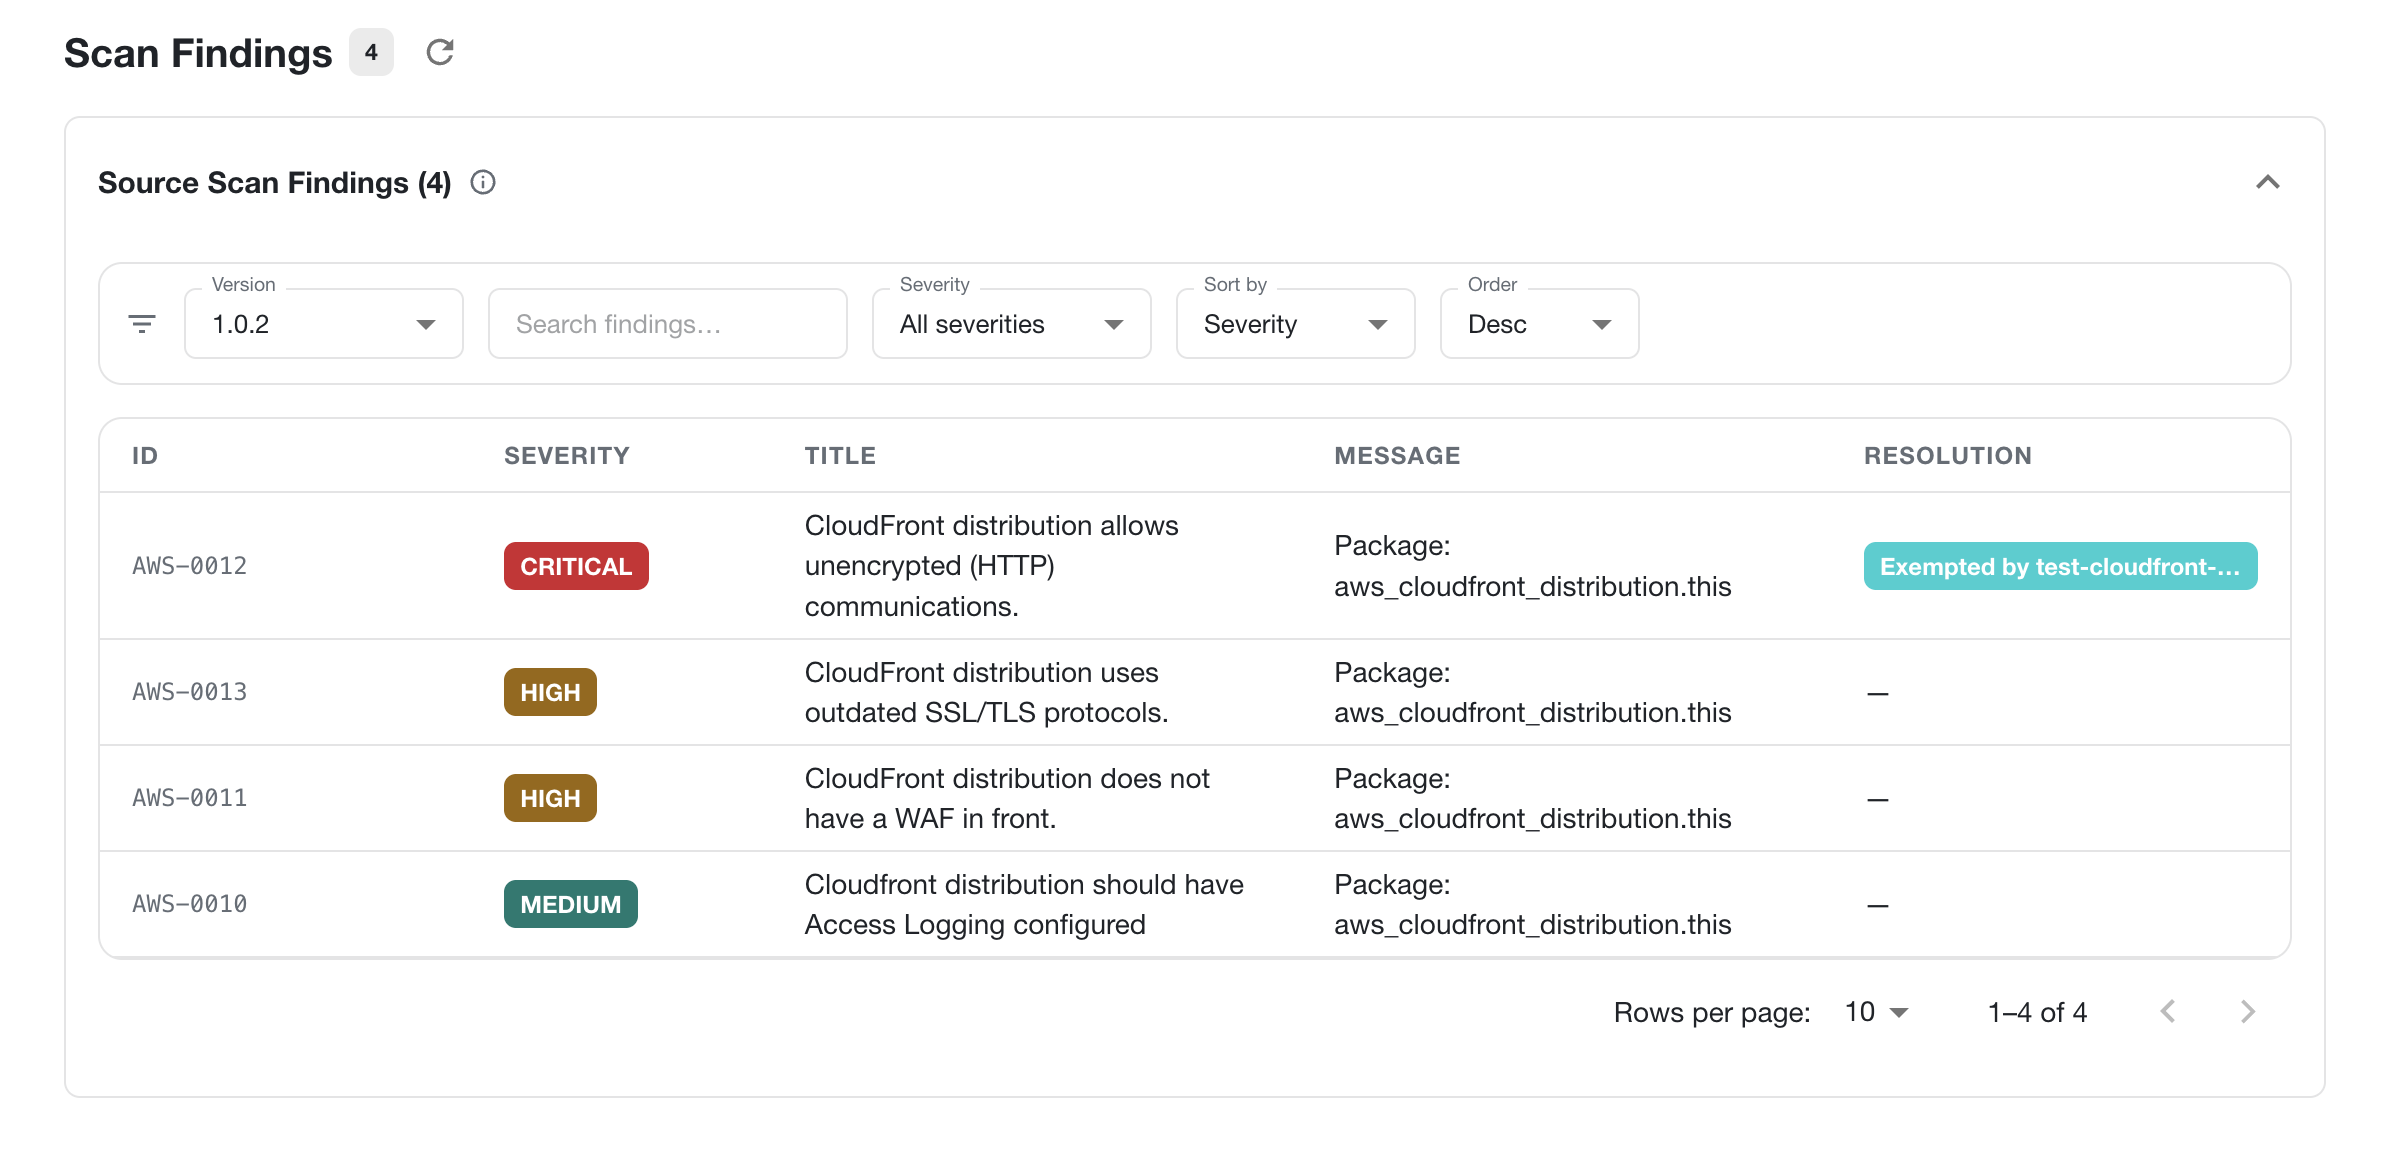The image size is (2390, 1160).
Task: Select the AWS-0013 finding ID
Action: [190, 692]
